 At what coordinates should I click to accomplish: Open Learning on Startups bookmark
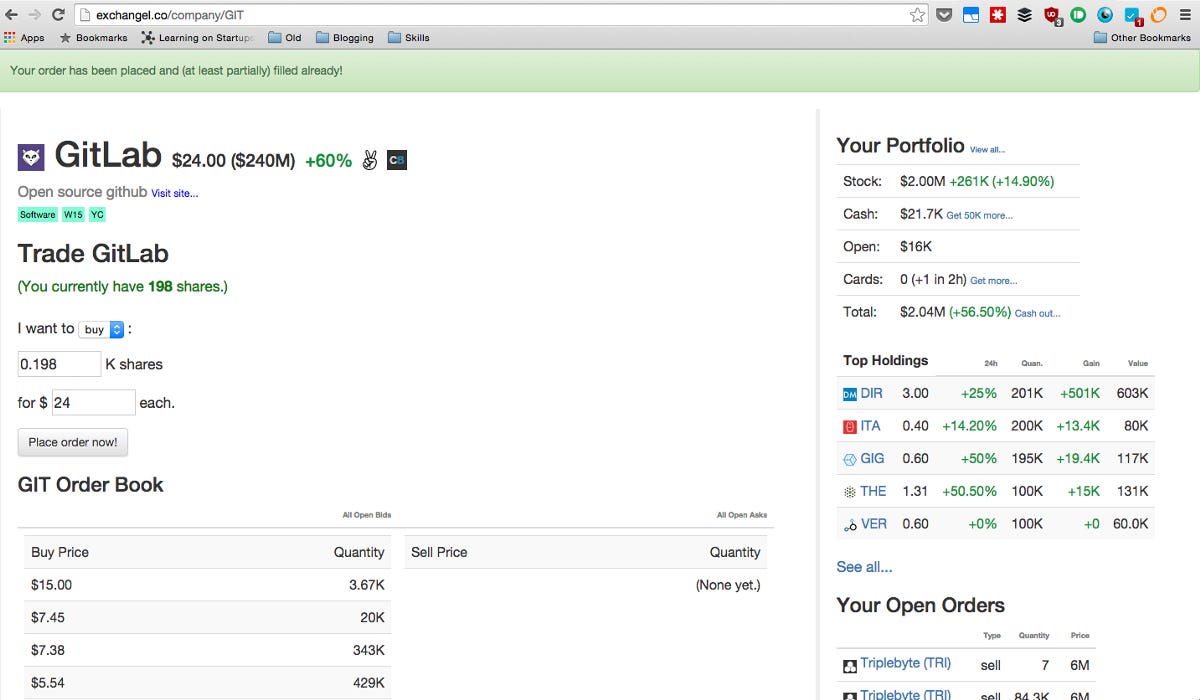pyautogui.click(x=198, y=38)
